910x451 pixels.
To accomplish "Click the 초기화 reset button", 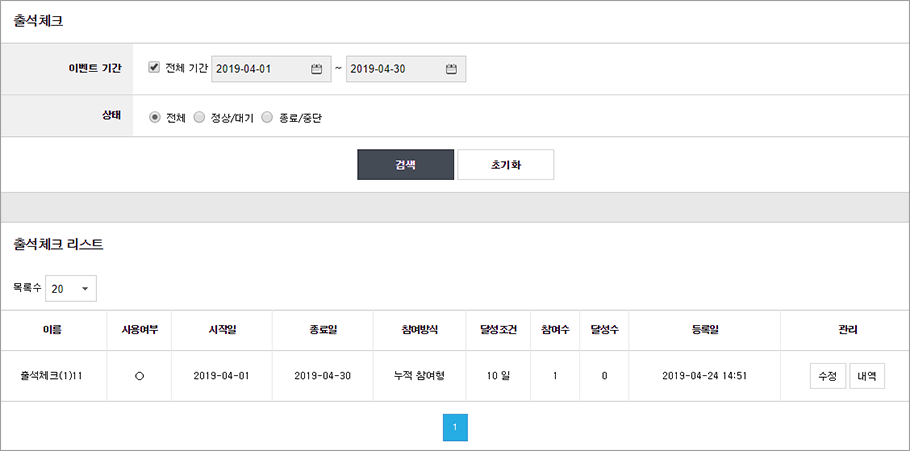I will 505,165.
